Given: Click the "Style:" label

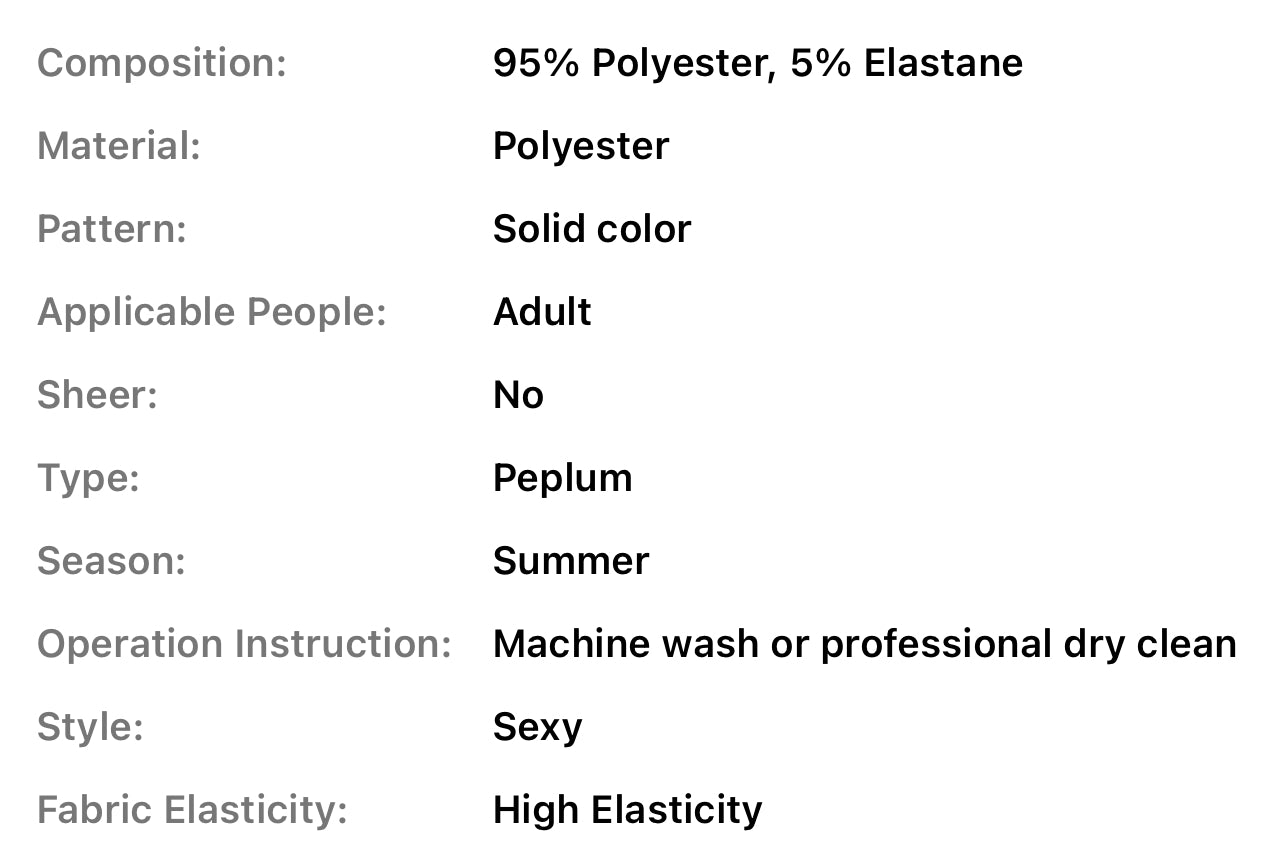Looking at the screenshot, I should tap(90, 727).
